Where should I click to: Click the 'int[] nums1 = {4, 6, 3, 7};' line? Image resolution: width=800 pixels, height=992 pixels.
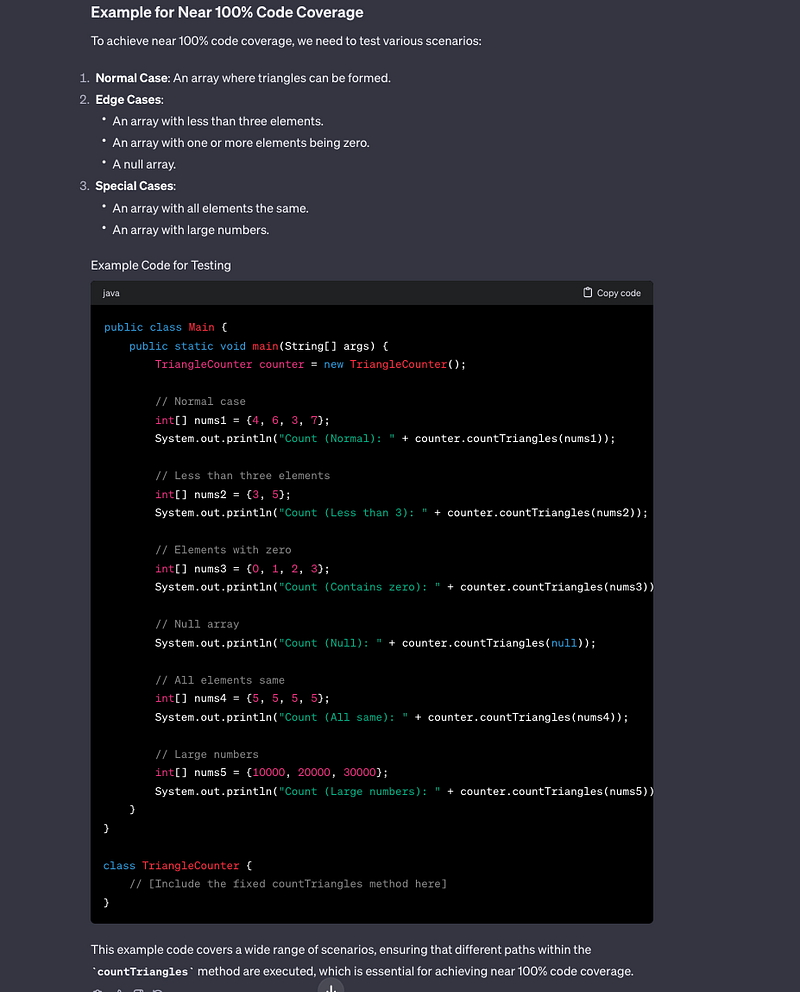point(242,420)
